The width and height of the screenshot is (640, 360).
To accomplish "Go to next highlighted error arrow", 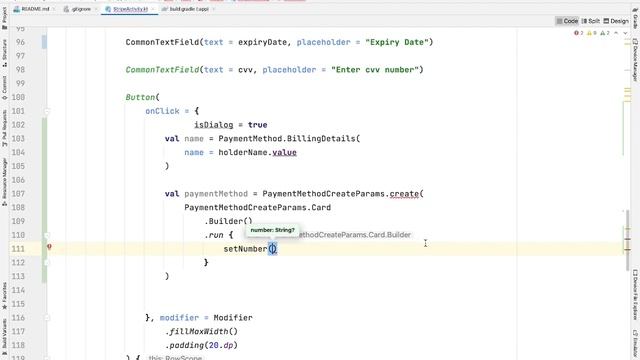I will click(x=625, y=33).
